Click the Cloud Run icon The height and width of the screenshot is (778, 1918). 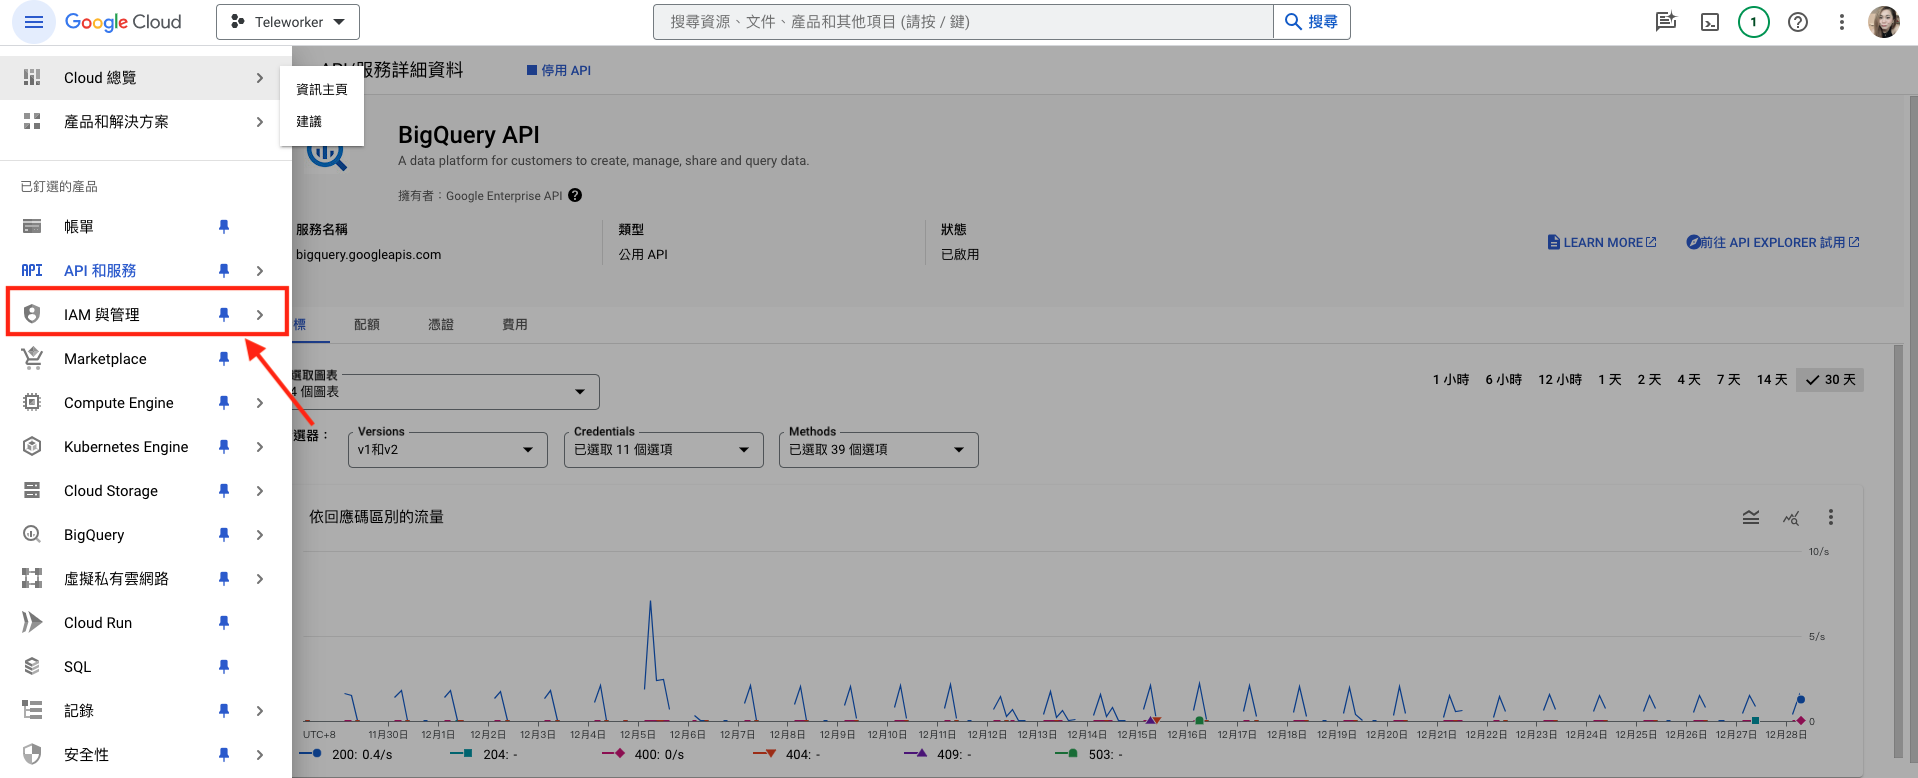(x=32, y=622)
